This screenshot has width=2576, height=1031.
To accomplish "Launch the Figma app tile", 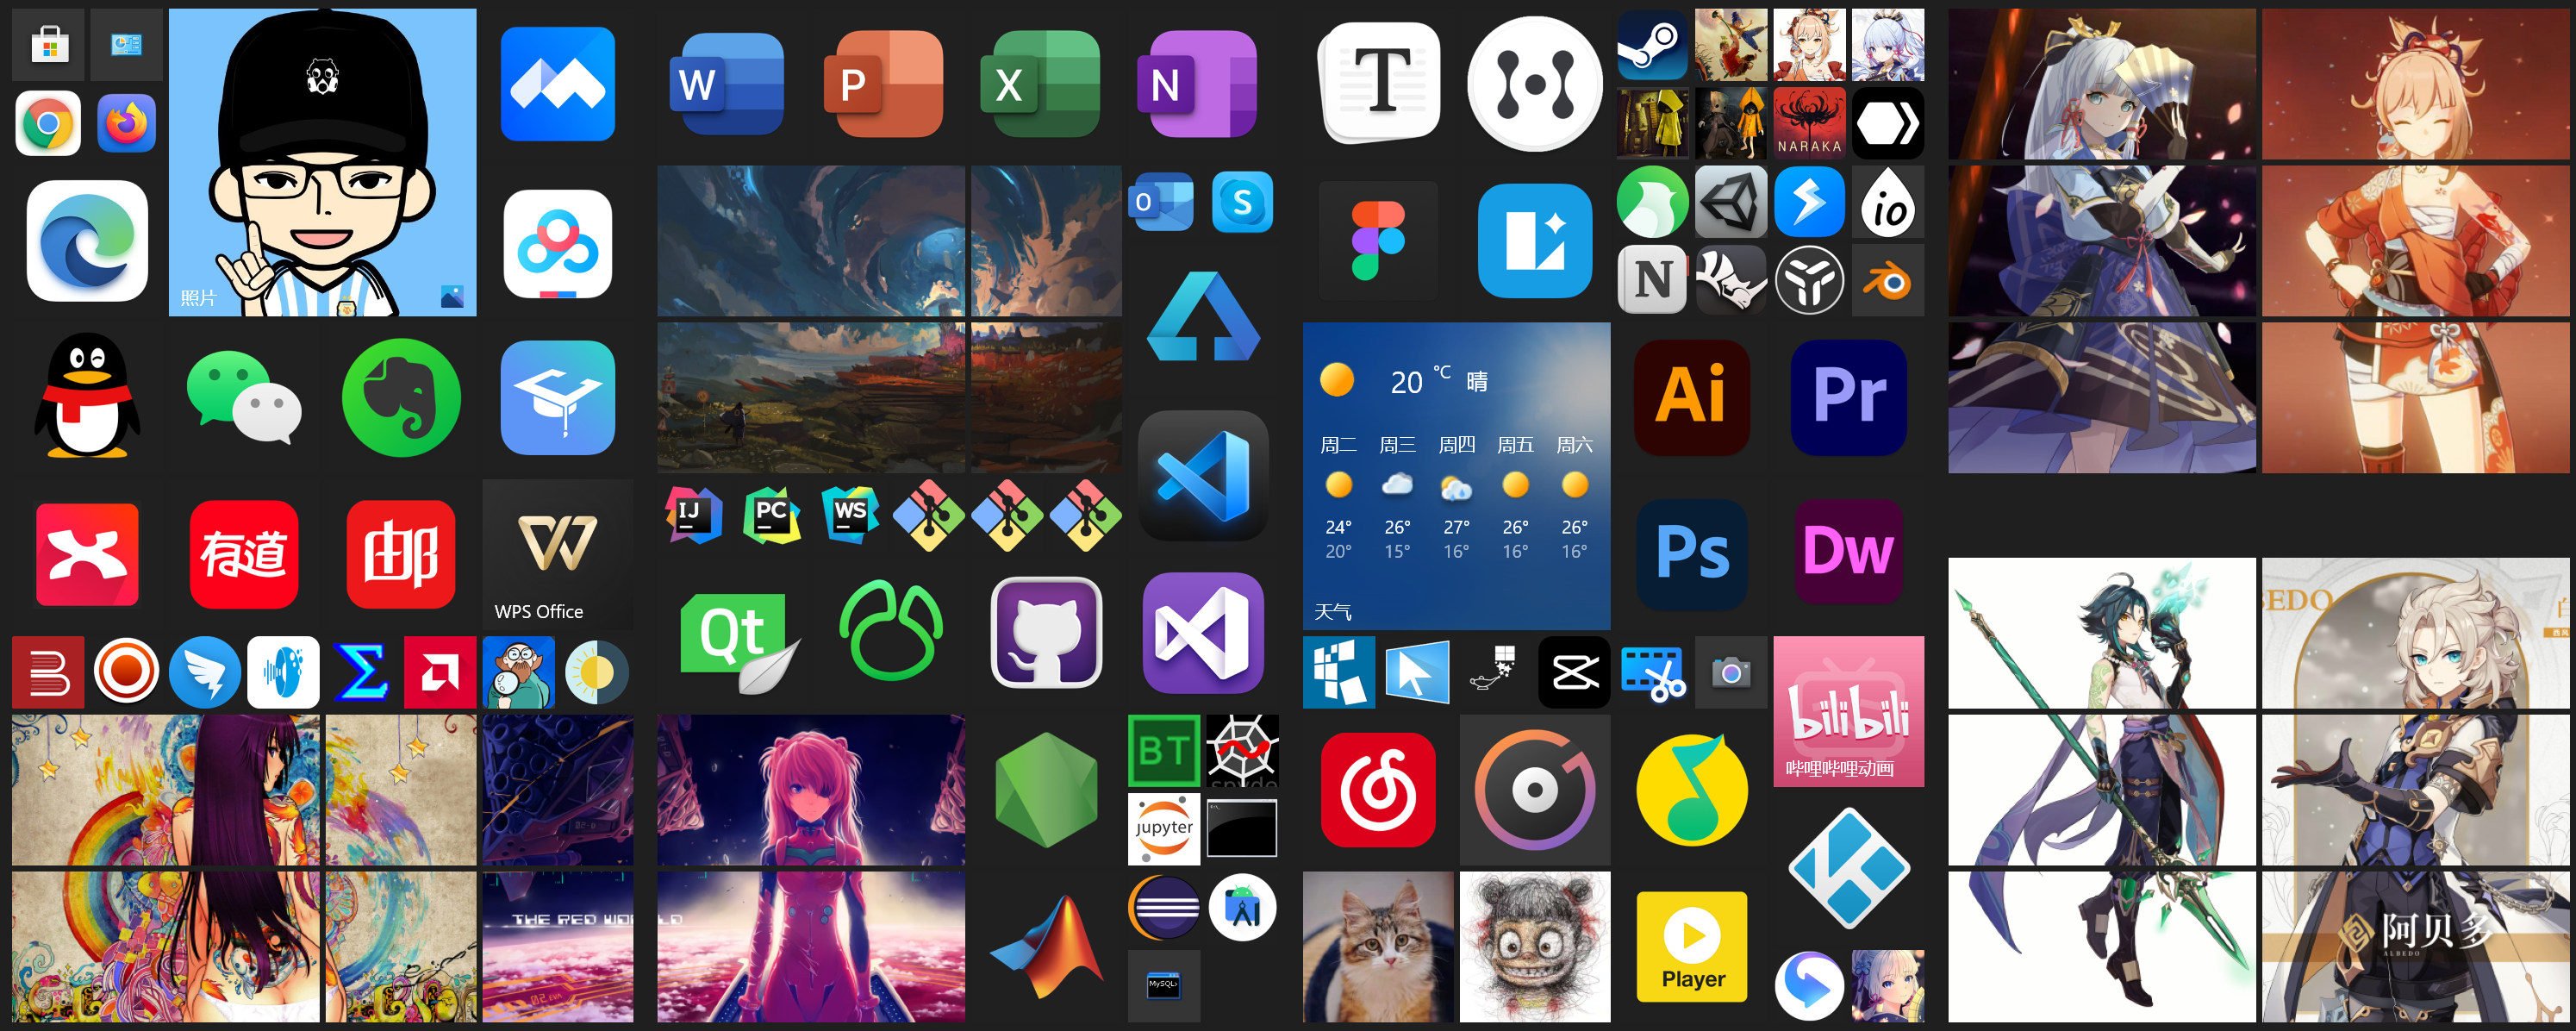I will pyautogui.click(x=1378, y=241).
